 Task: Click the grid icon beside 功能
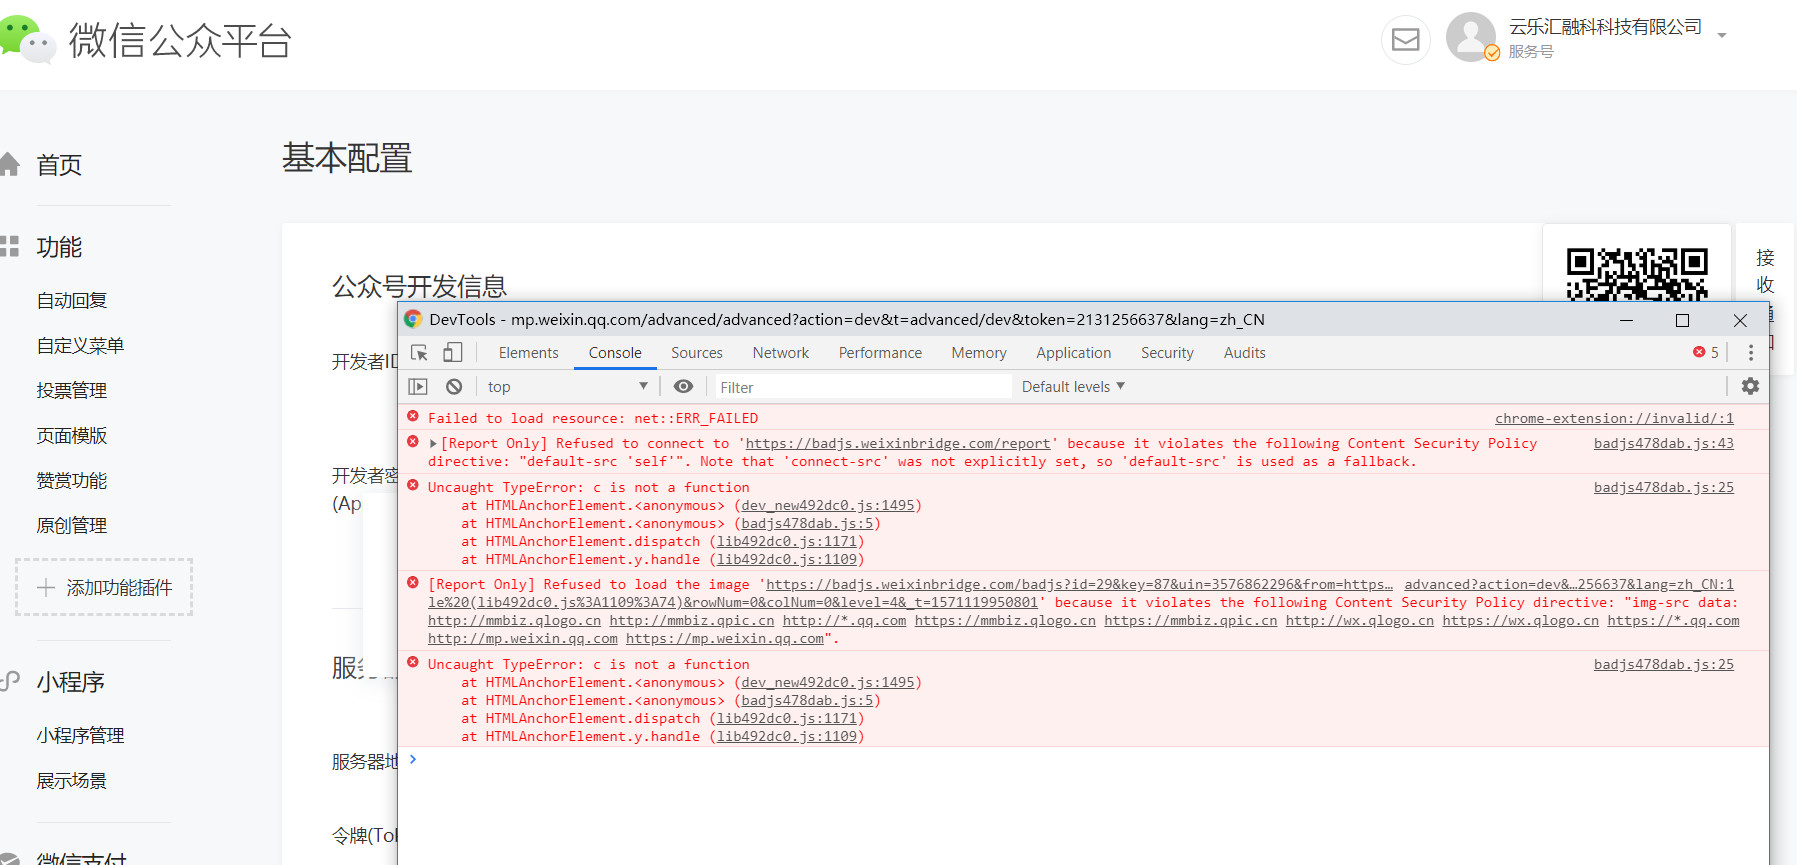click(x=10, y=246)
